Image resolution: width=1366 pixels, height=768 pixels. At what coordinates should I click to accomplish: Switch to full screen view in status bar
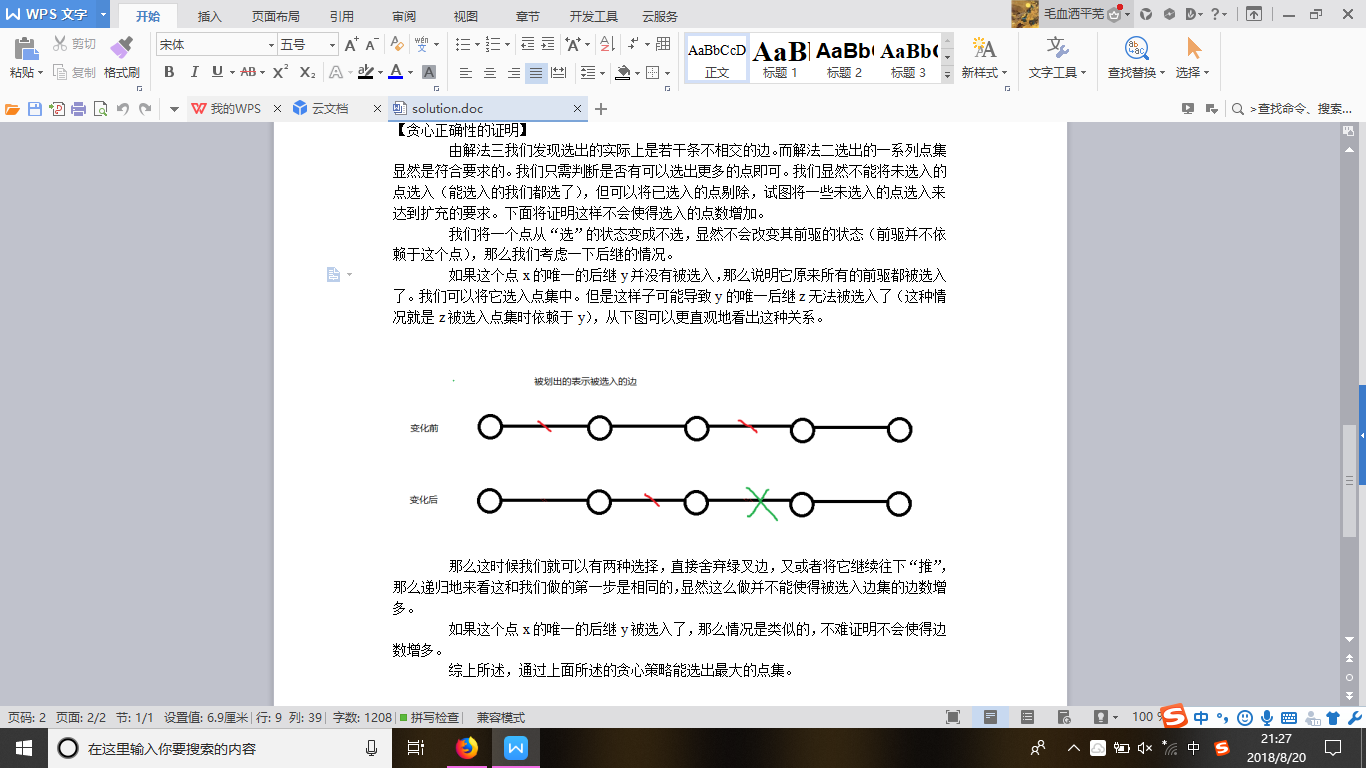click(x=953, y=717)
